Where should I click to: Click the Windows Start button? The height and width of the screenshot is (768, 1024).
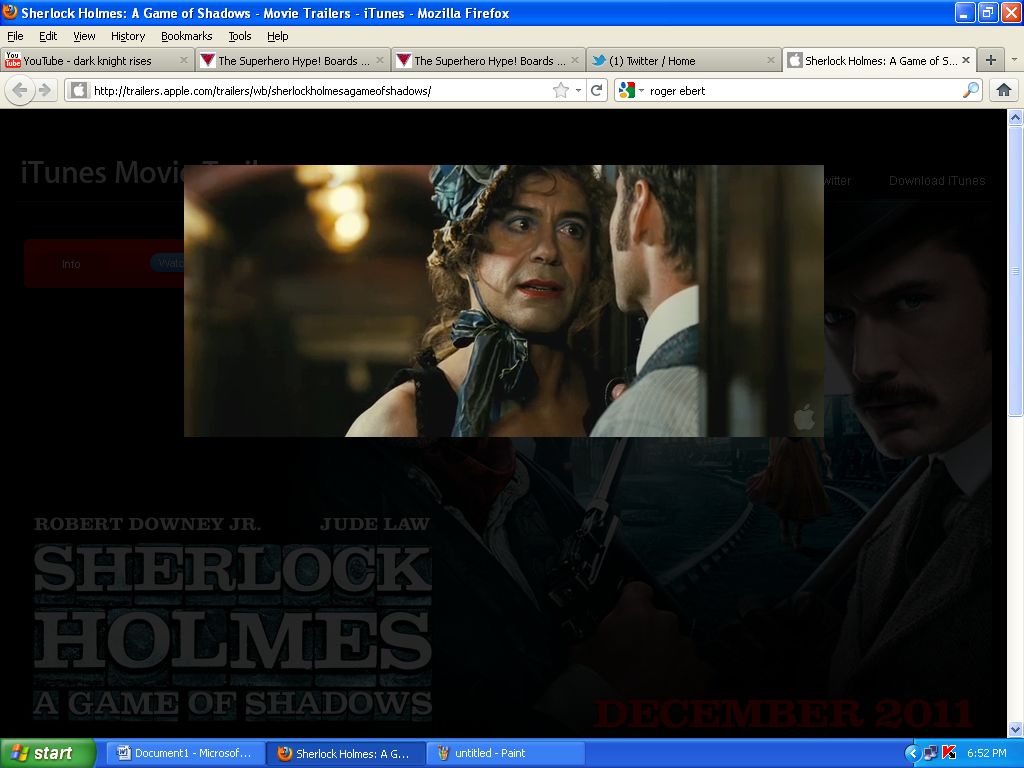point(47,753)
